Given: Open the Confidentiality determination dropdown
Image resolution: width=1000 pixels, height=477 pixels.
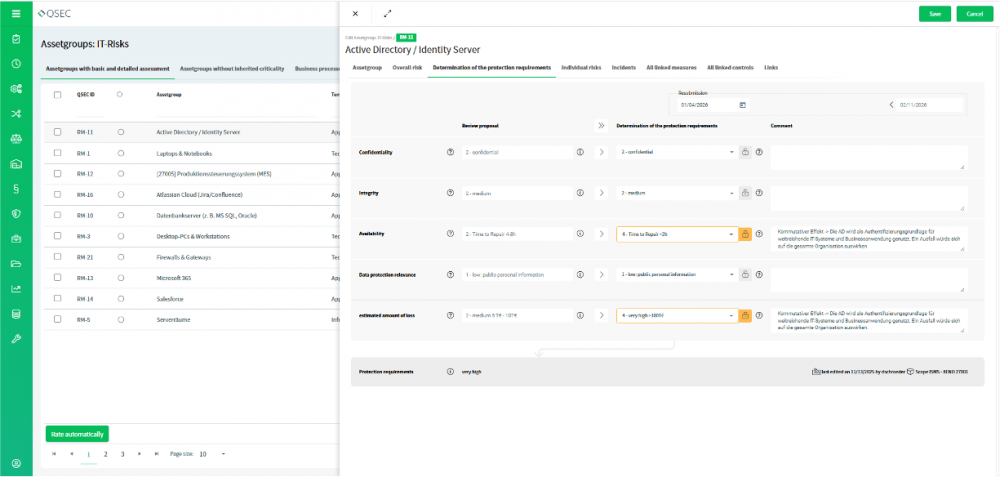Looking at the screenshot, I should point(677,152).
